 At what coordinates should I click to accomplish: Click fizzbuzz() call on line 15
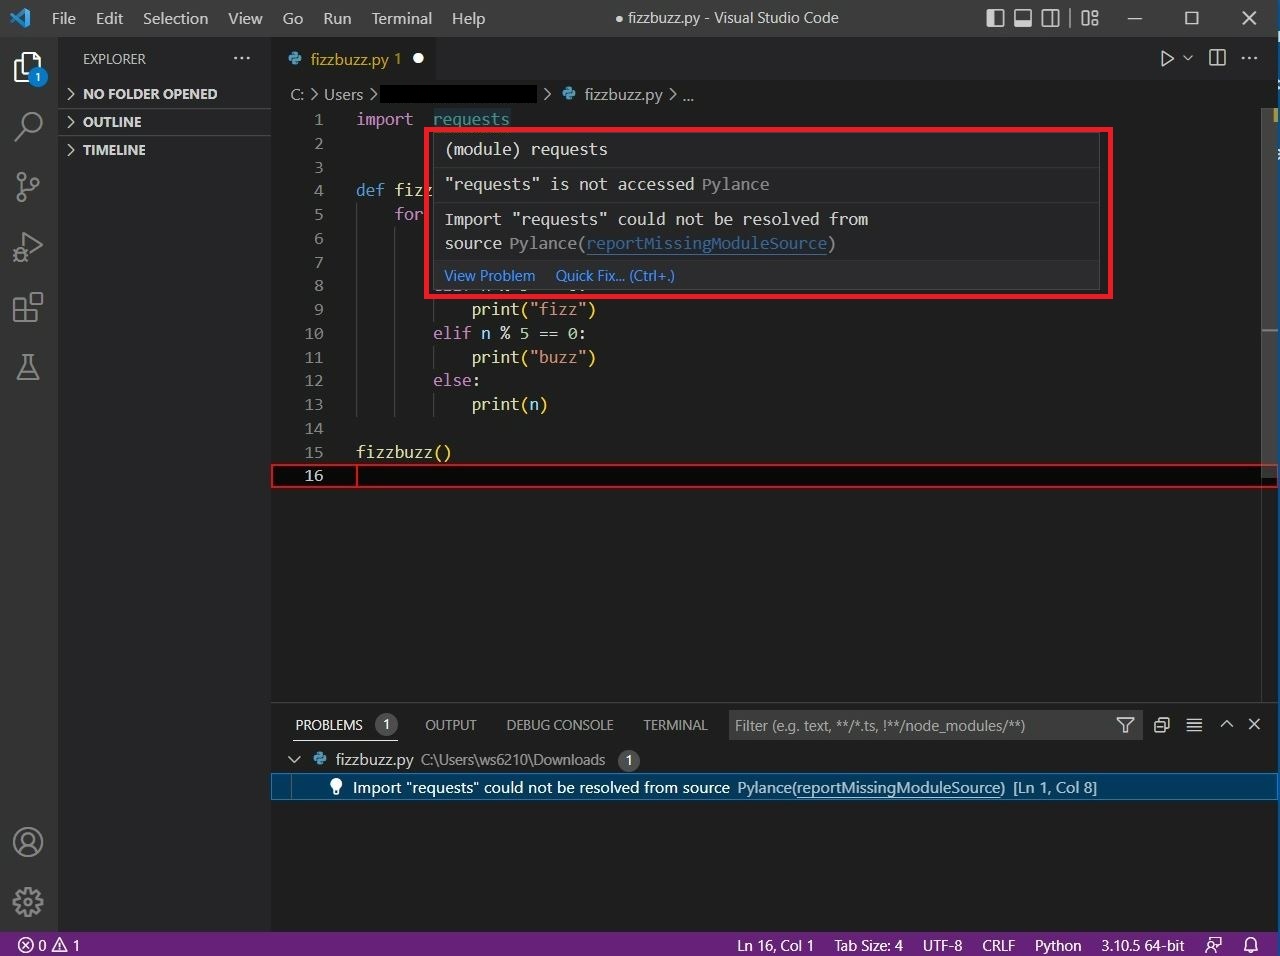pos(404,452)
